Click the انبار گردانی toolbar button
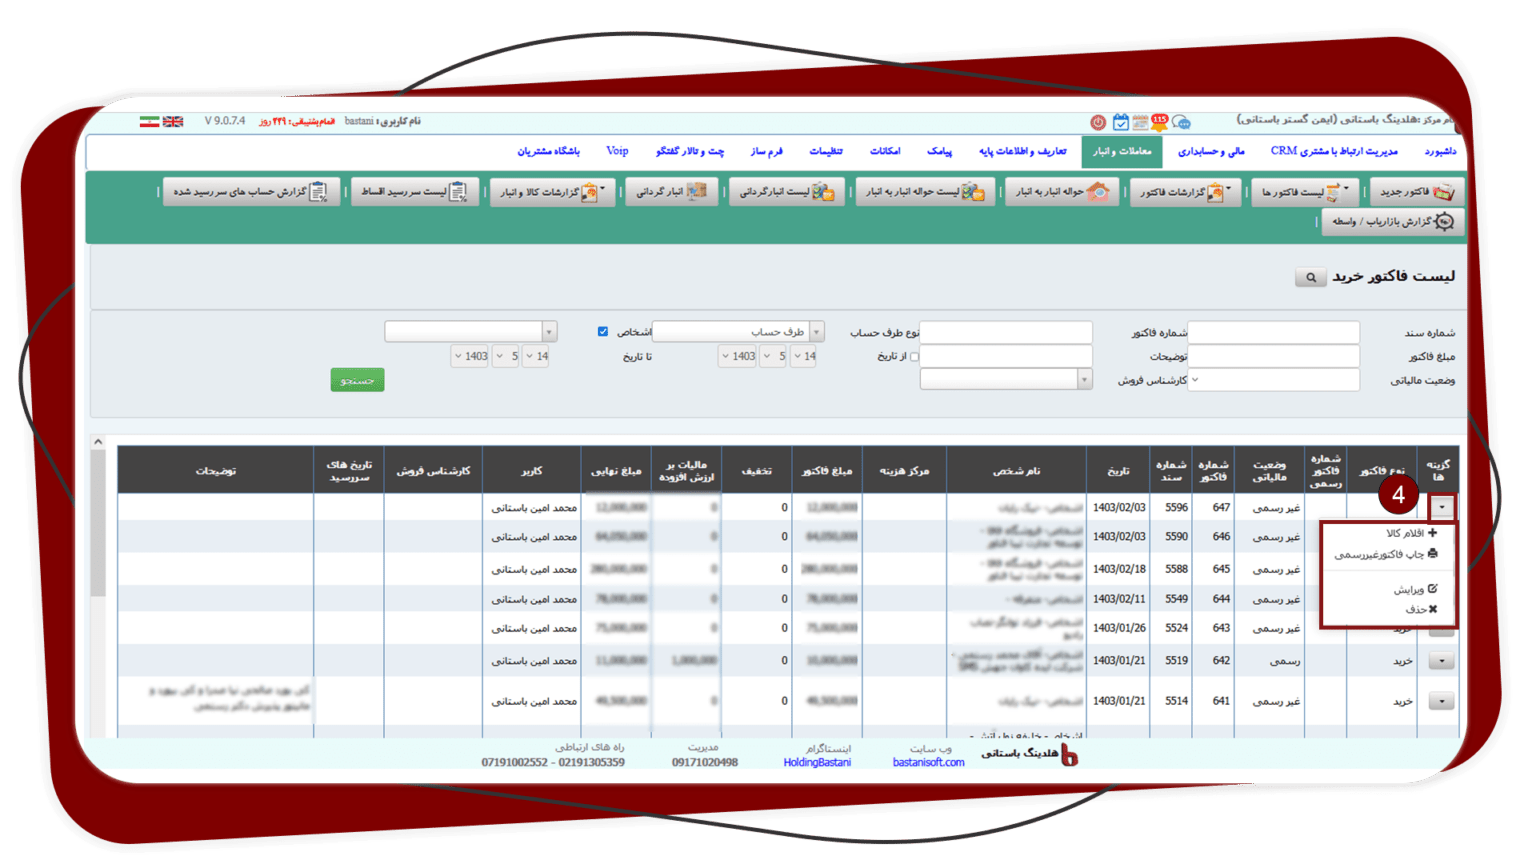This screenshot has width=1536, height=864. coord(672,192)
